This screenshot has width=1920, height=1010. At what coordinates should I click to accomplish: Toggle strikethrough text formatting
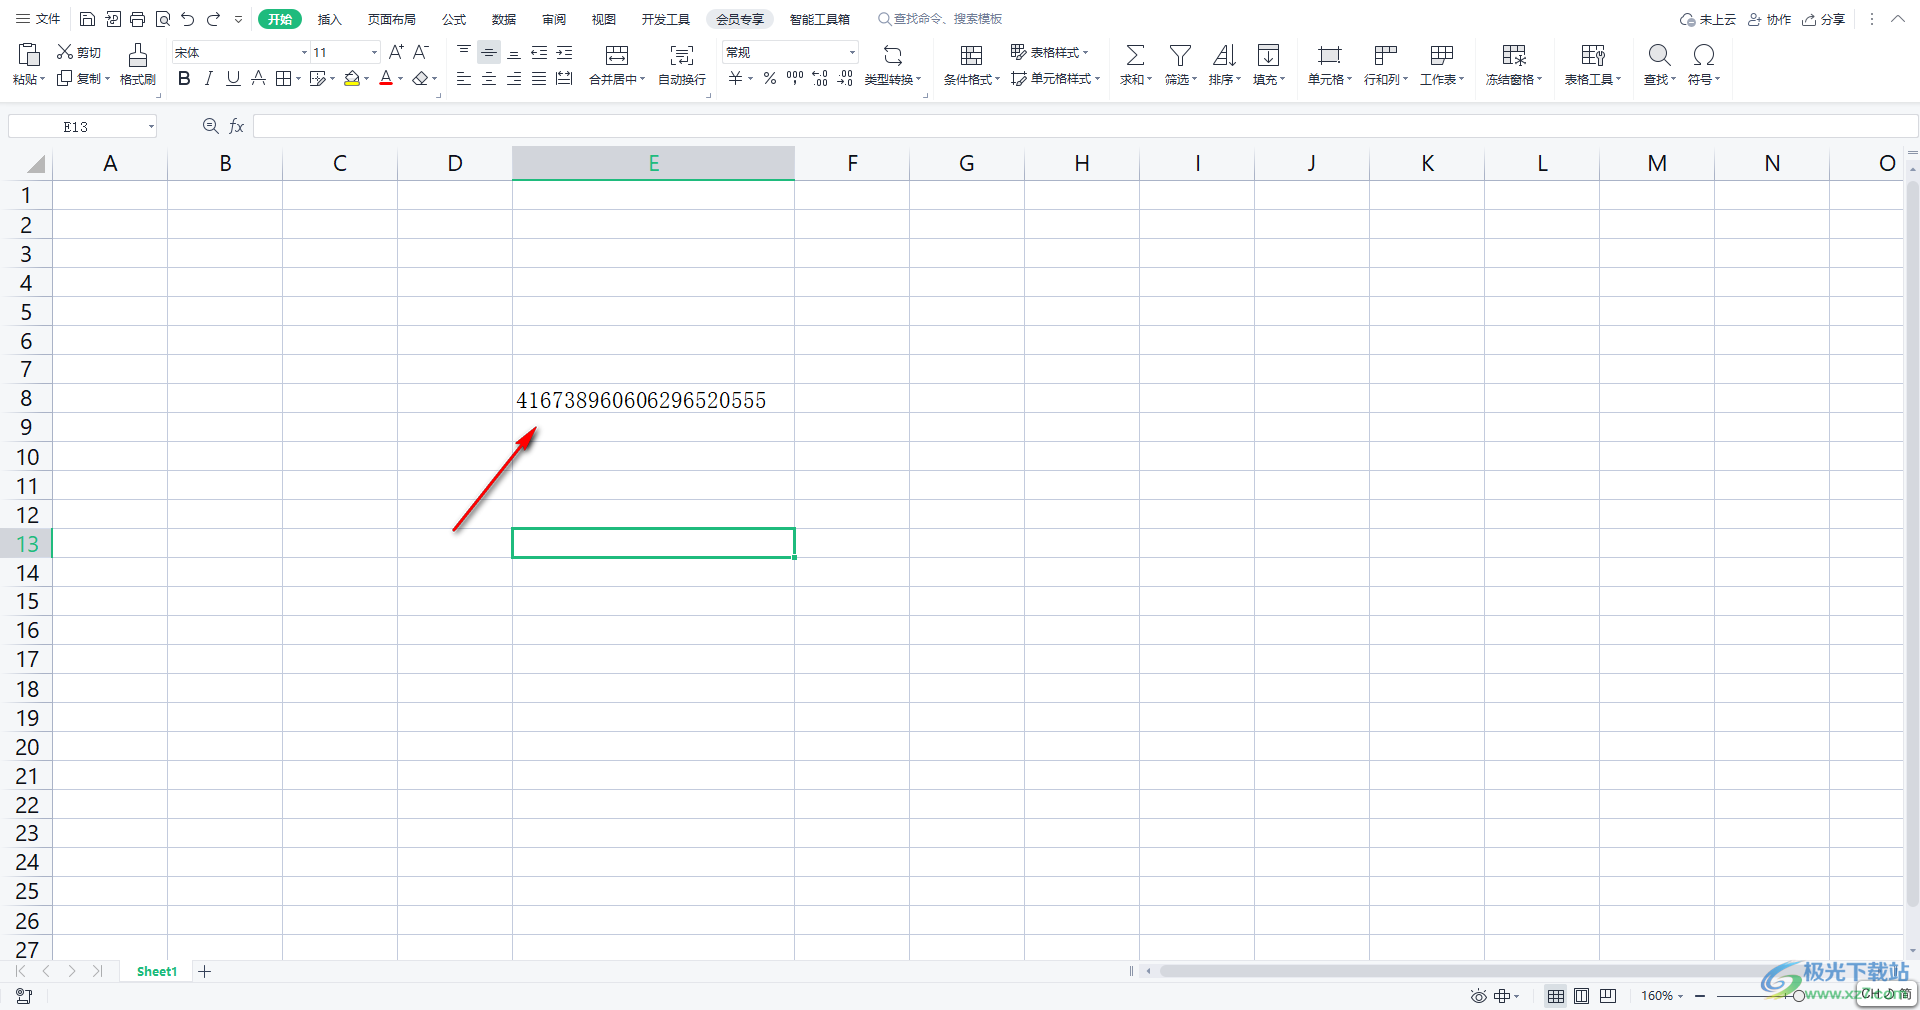258,78
